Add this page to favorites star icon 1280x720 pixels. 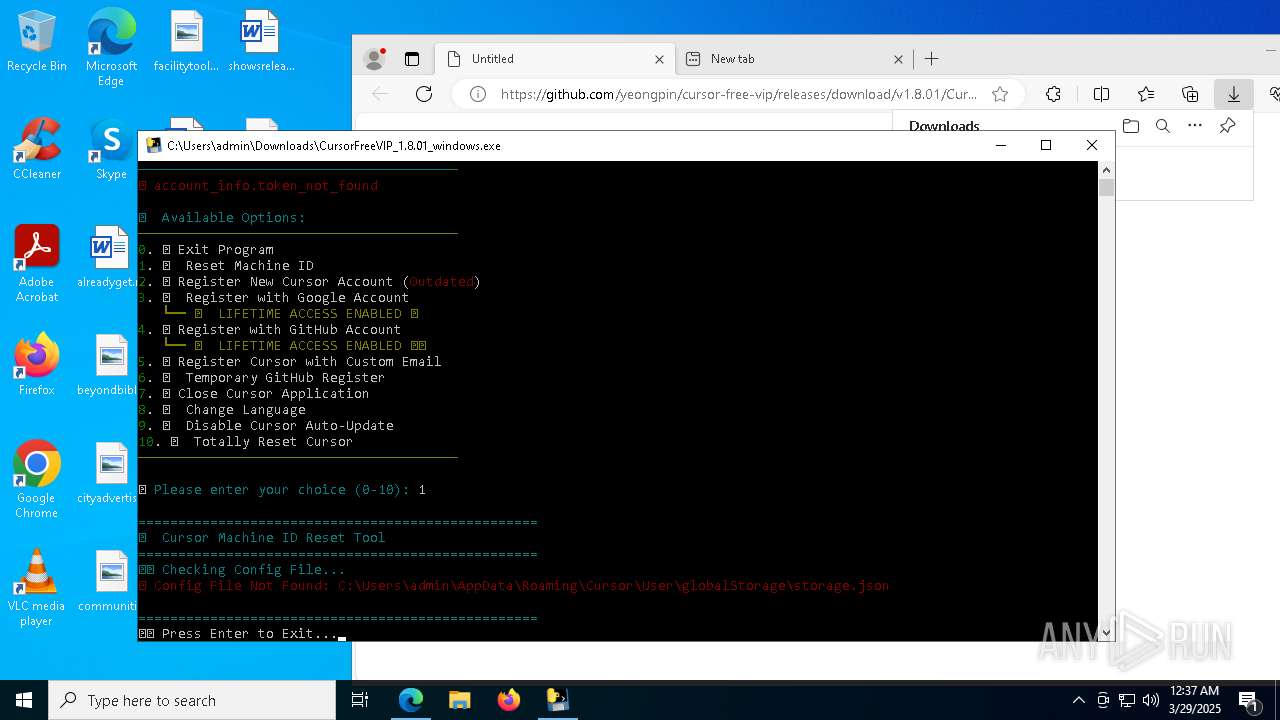pos(1000,94)
